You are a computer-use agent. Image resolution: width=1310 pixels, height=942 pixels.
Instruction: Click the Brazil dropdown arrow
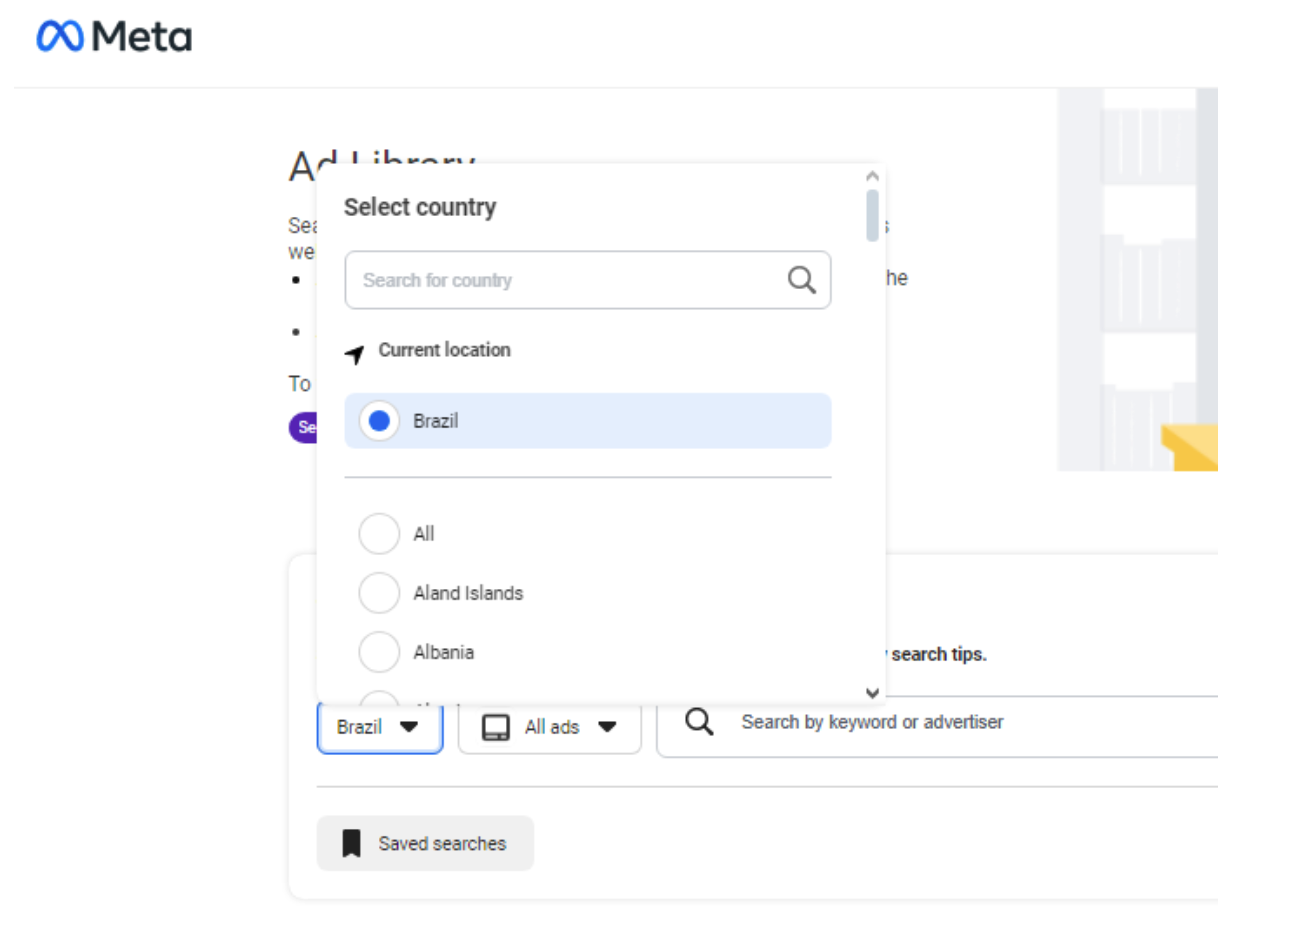coord(409,727)
